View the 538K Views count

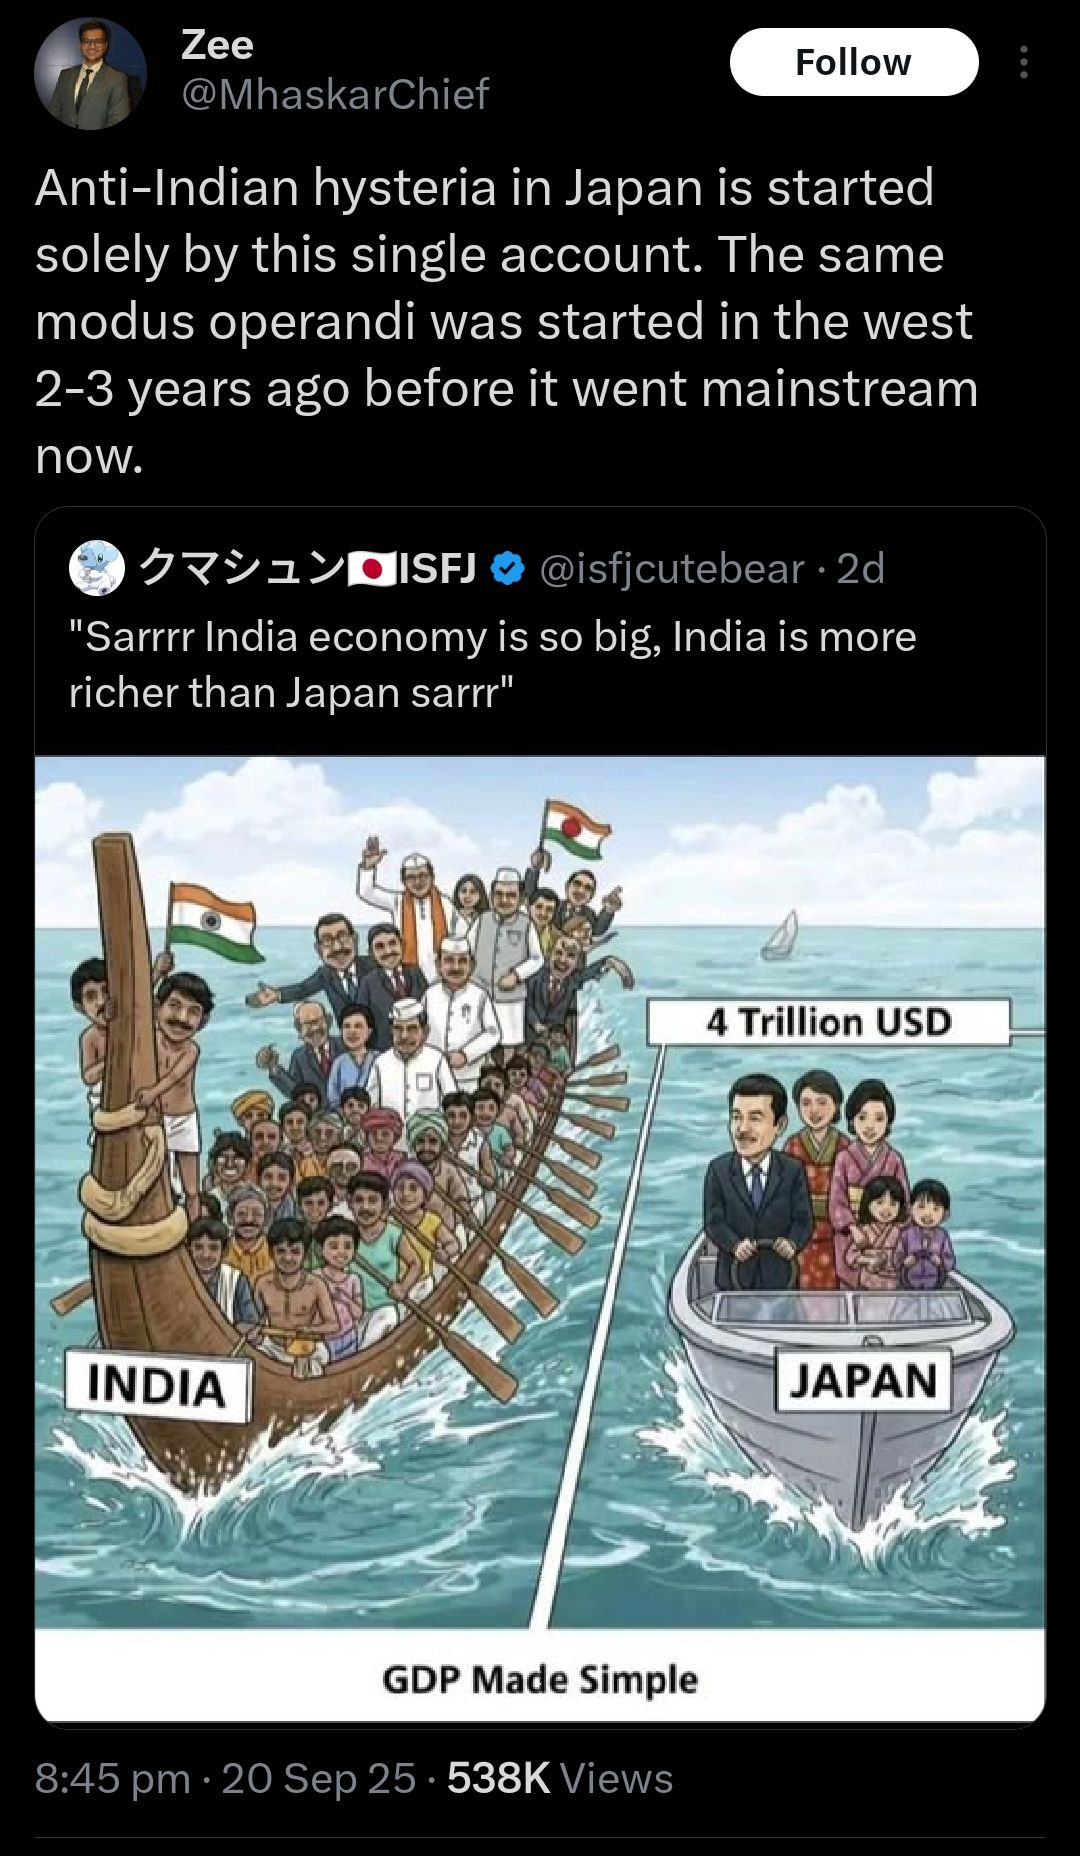coord(560,1778)
